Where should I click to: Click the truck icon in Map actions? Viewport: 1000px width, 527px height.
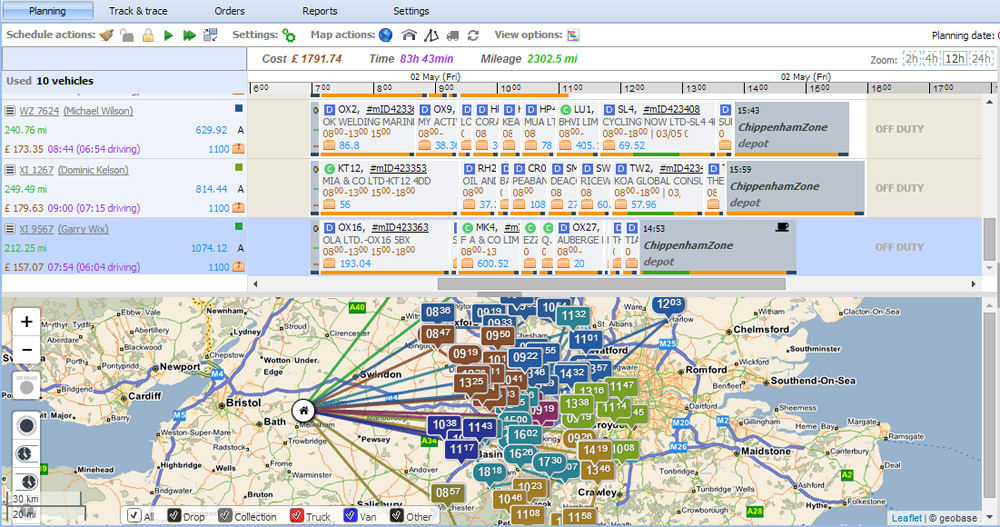(x=452, y=35)
